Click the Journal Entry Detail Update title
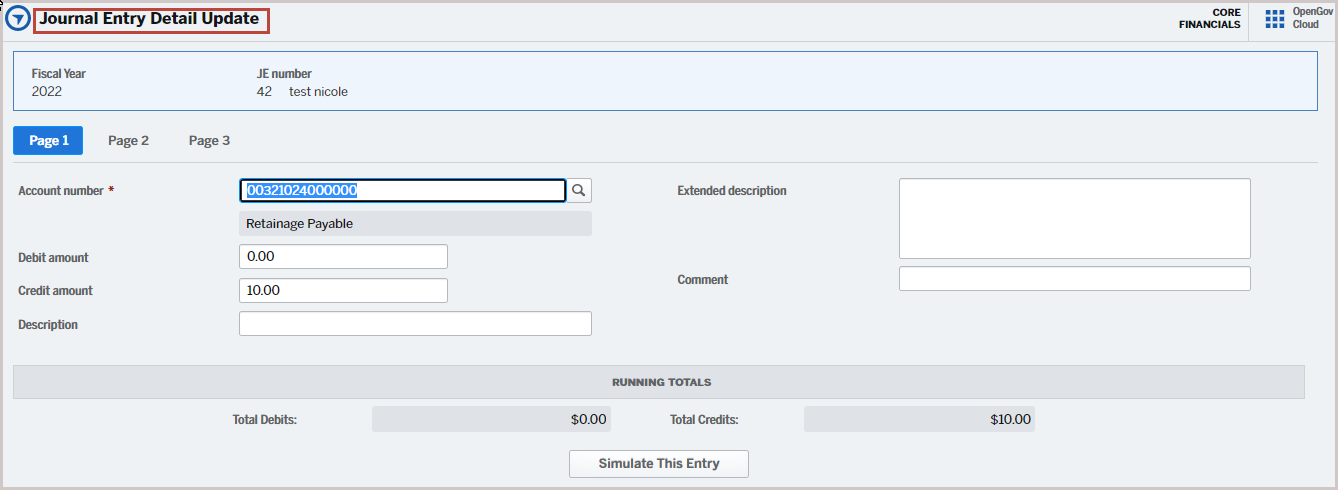Screen dimensions: 1338x490 [x=150, y=19]
